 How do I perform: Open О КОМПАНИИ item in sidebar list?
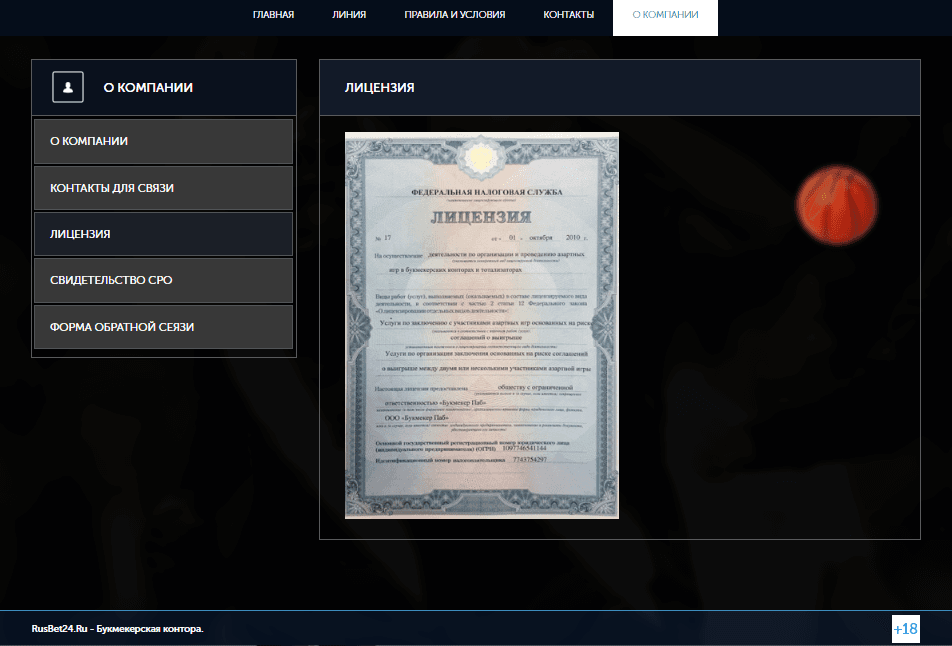tap(163, 142)
